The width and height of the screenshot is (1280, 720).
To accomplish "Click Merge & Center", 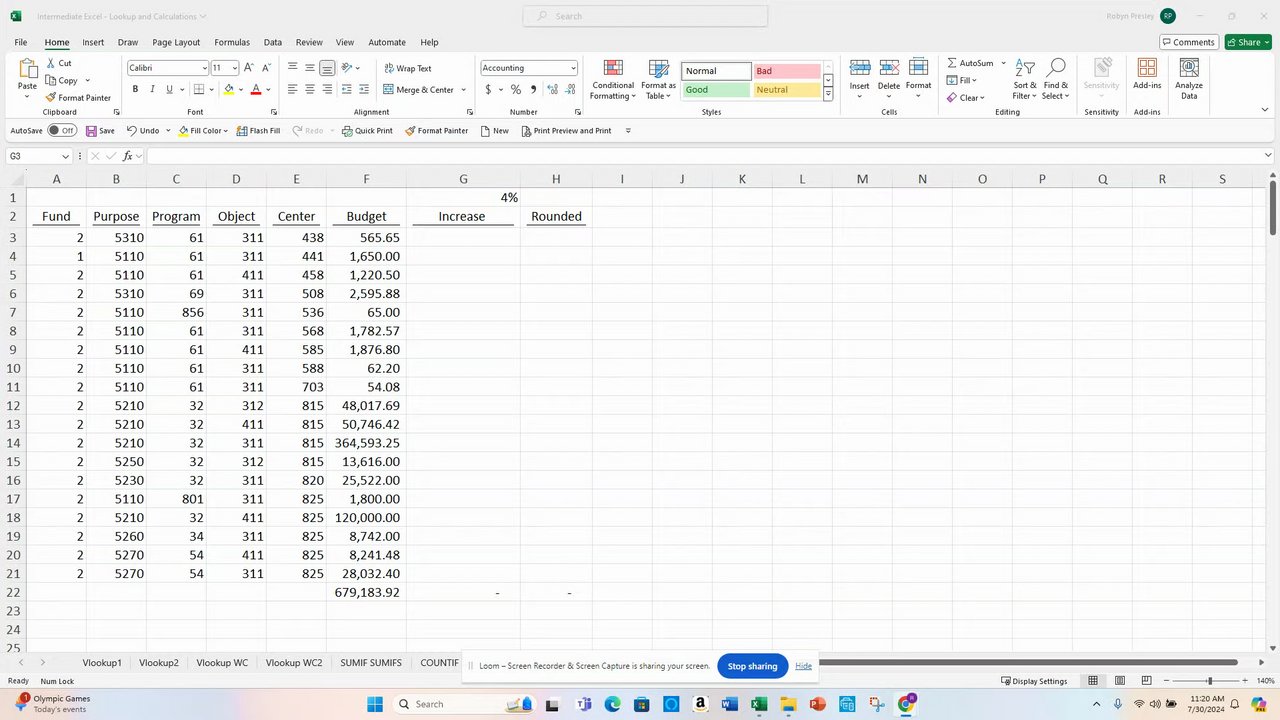I will click(x=419, y=89).
